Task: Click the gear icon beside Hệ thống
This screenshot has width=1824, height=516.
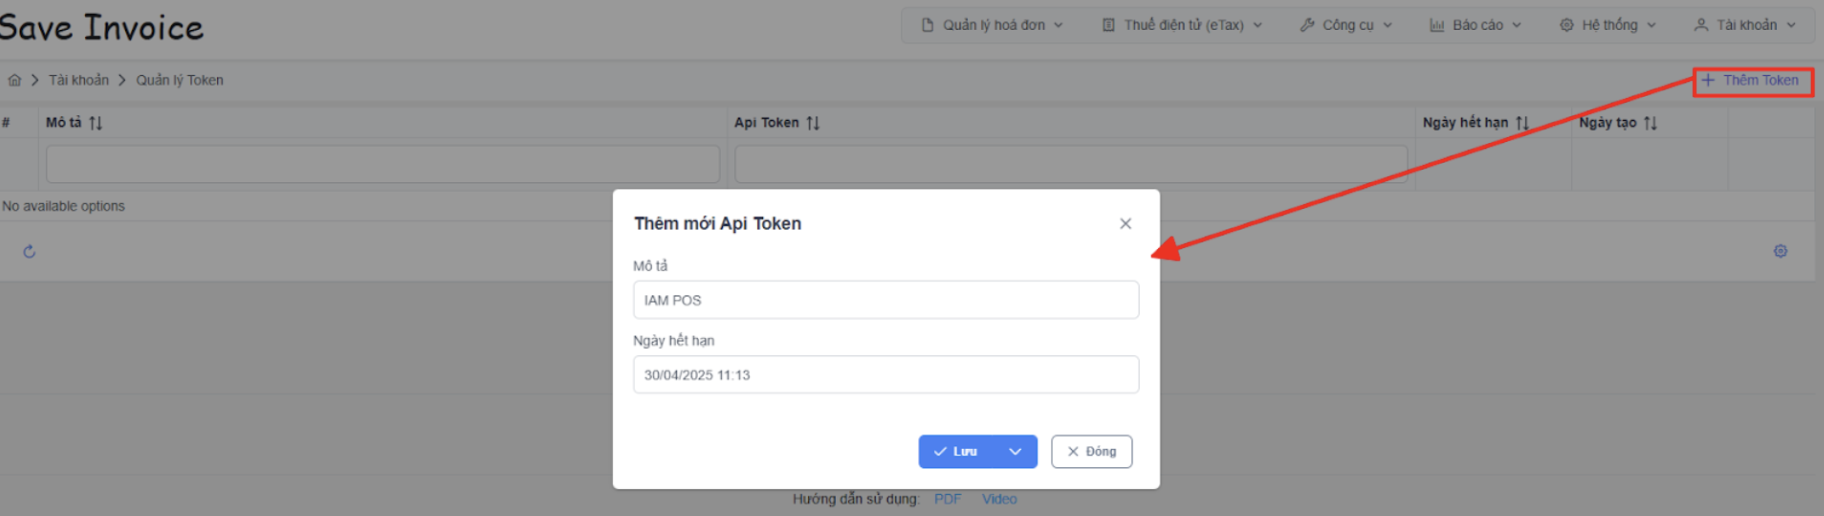Action: pyautogui.click(x=1567, y=25)
